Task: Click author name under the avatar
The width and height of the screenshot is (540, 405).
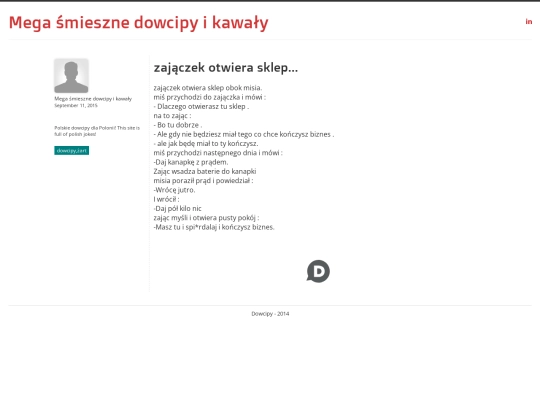Action: pyautogui.click(x=93, y=99)
